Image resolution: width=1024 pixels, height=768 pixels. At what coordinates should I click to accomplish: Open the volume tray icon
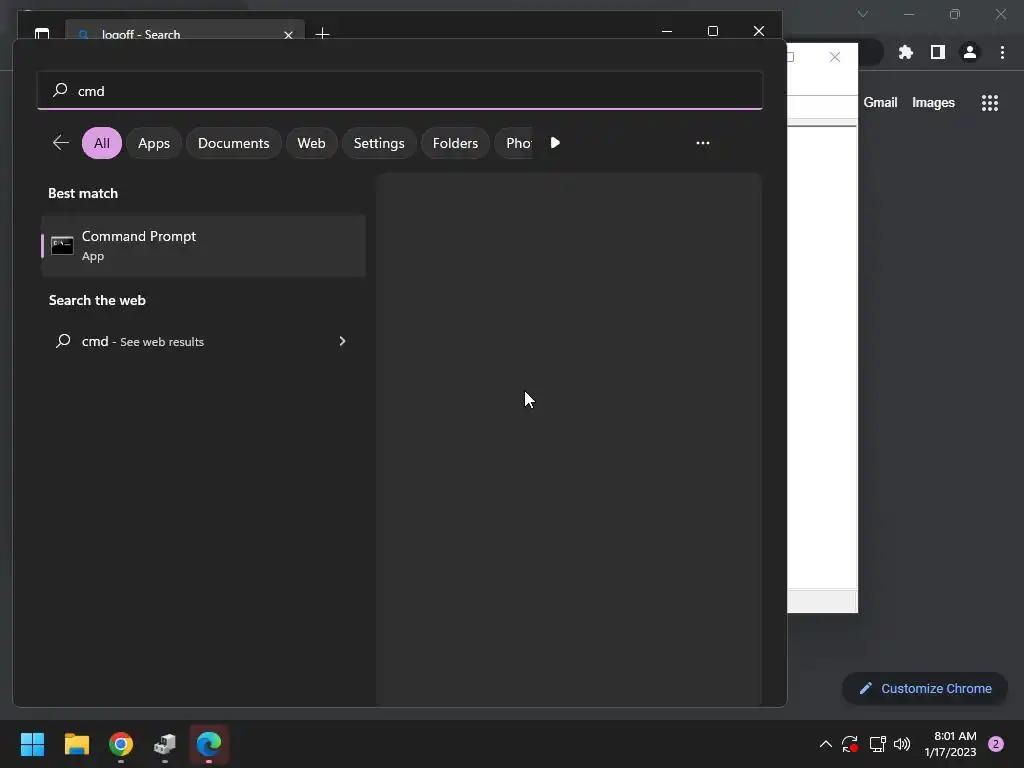(902, 744)
